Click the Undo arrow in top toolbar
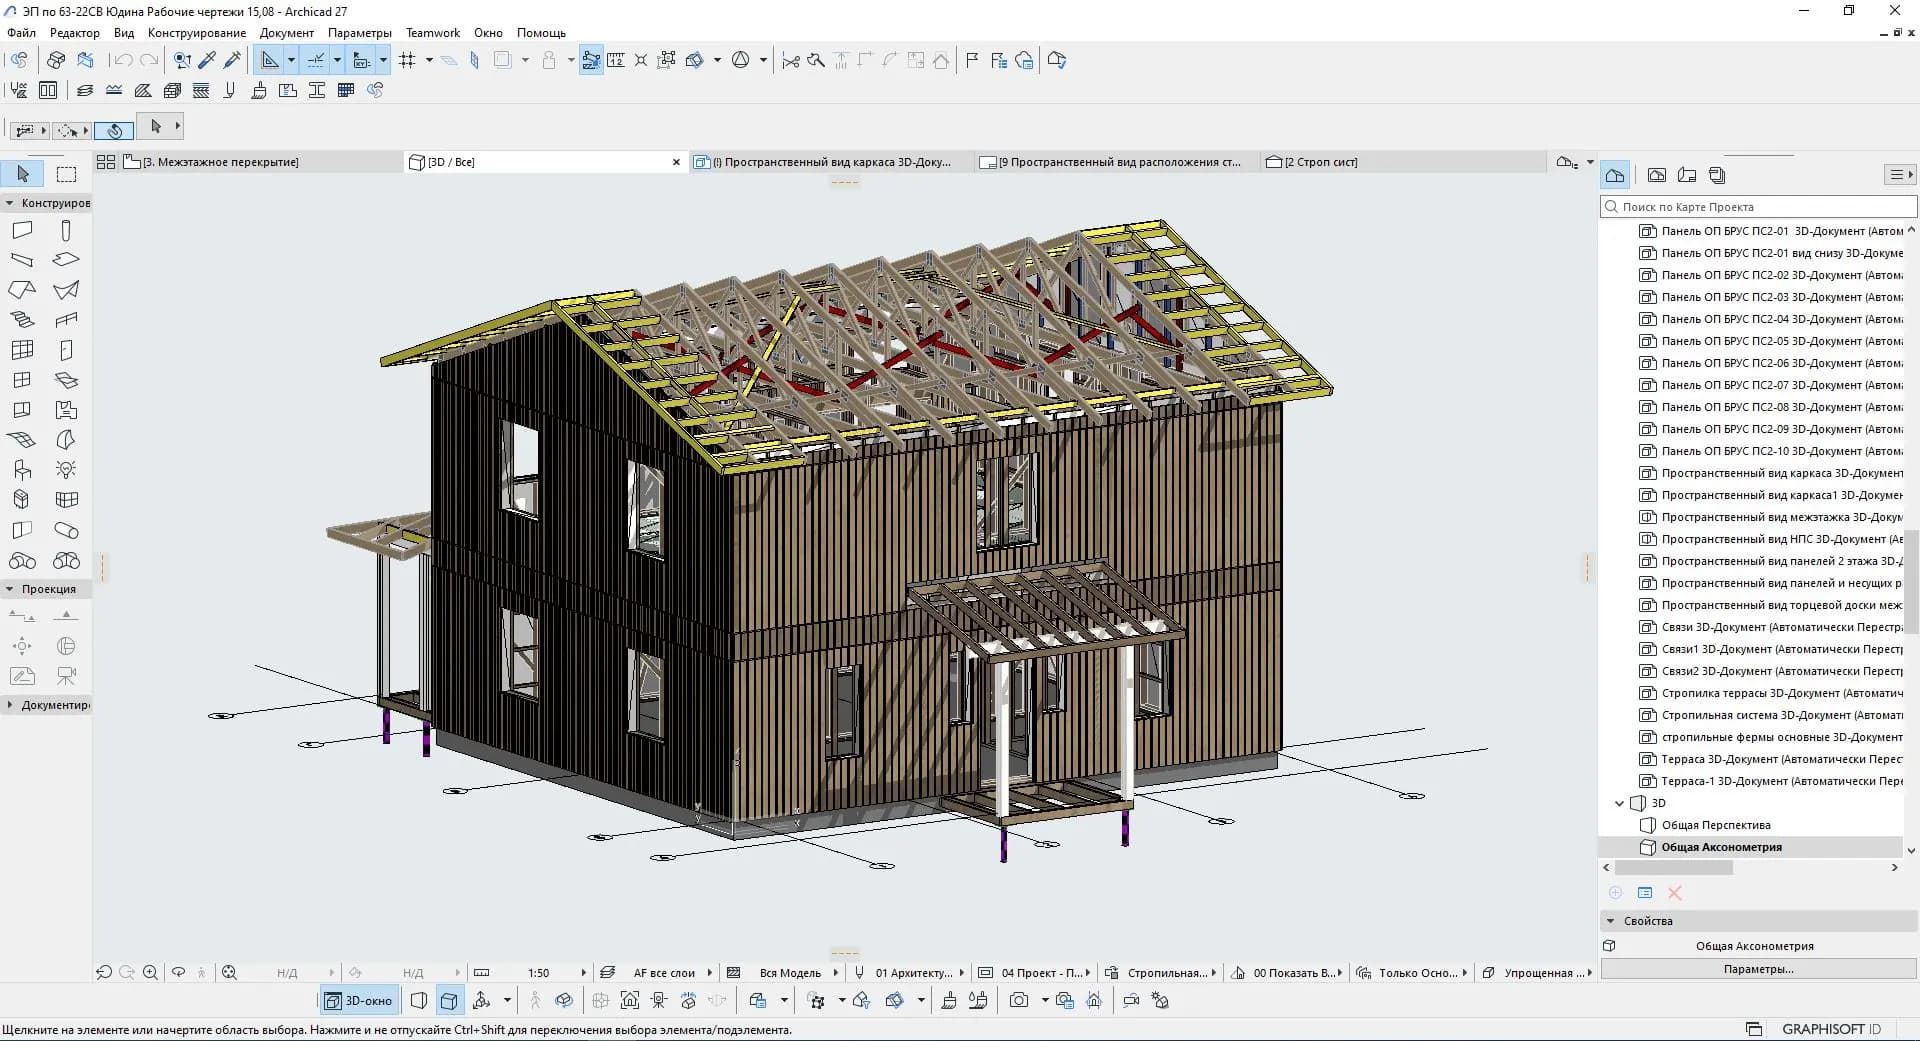Screen dimensions: 1920x1041 point(121,60)
